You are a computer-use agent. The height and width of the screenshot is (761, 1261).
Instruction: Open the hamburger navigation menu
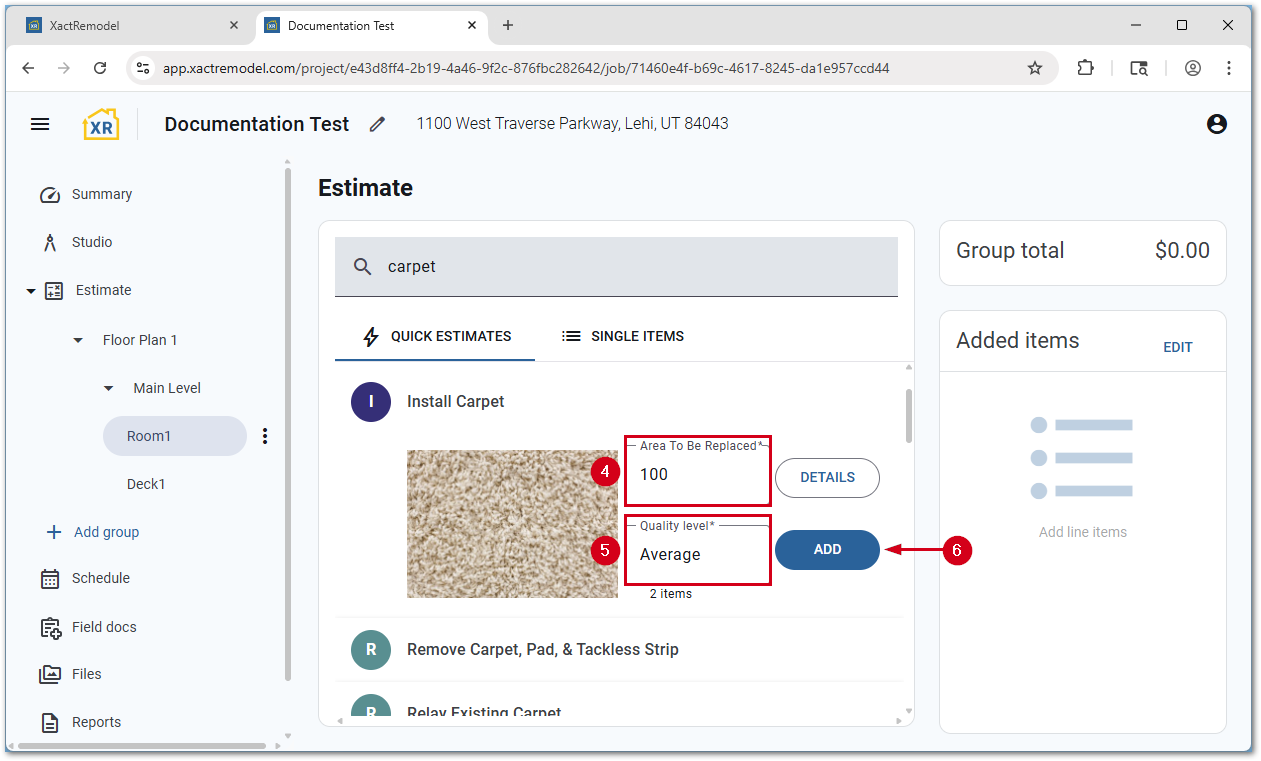[x=40, y=124]
